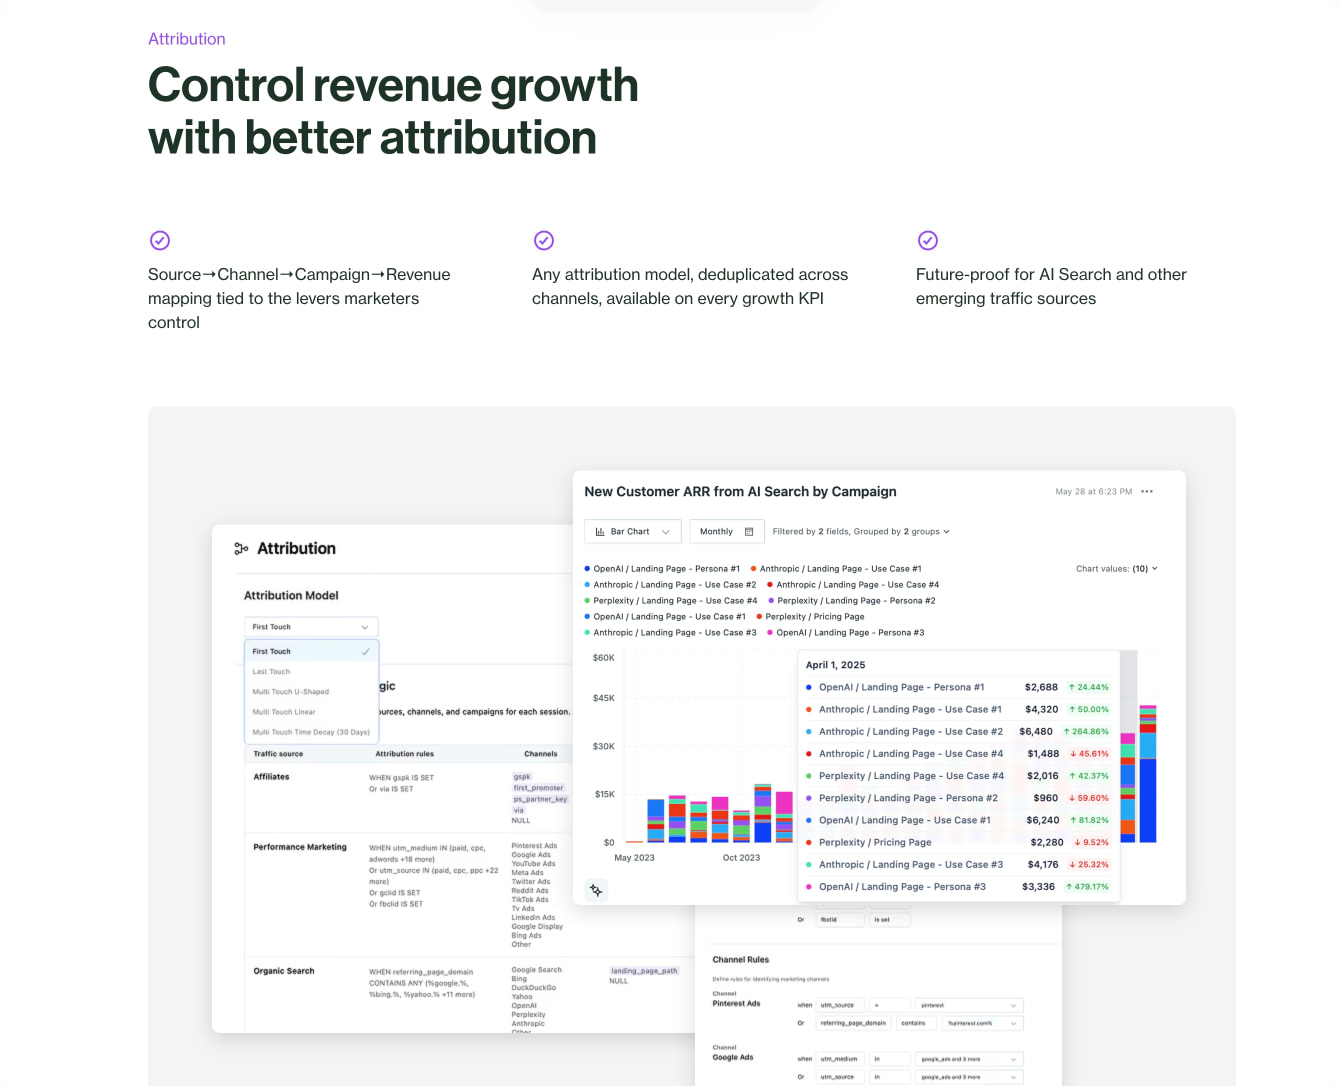Click the gspk channel tag
This screenshot has height=1086, width=1338.
522,777
